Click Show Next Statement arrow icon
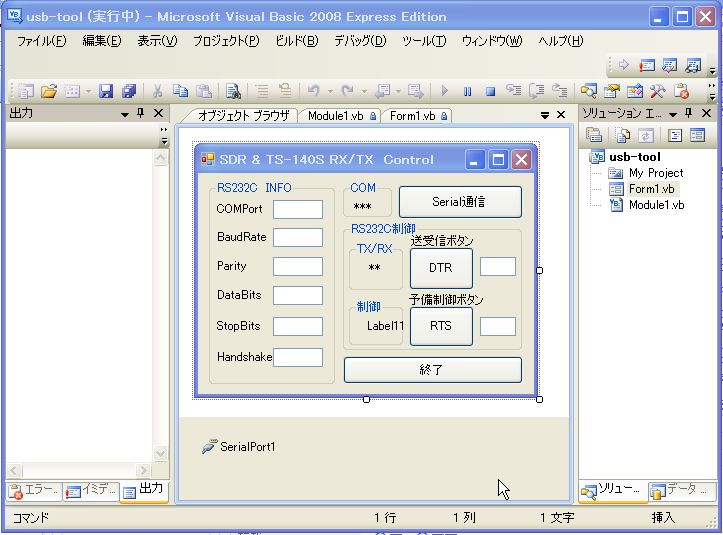Viewport: 723px width, 535px height. tap(624, 65)
